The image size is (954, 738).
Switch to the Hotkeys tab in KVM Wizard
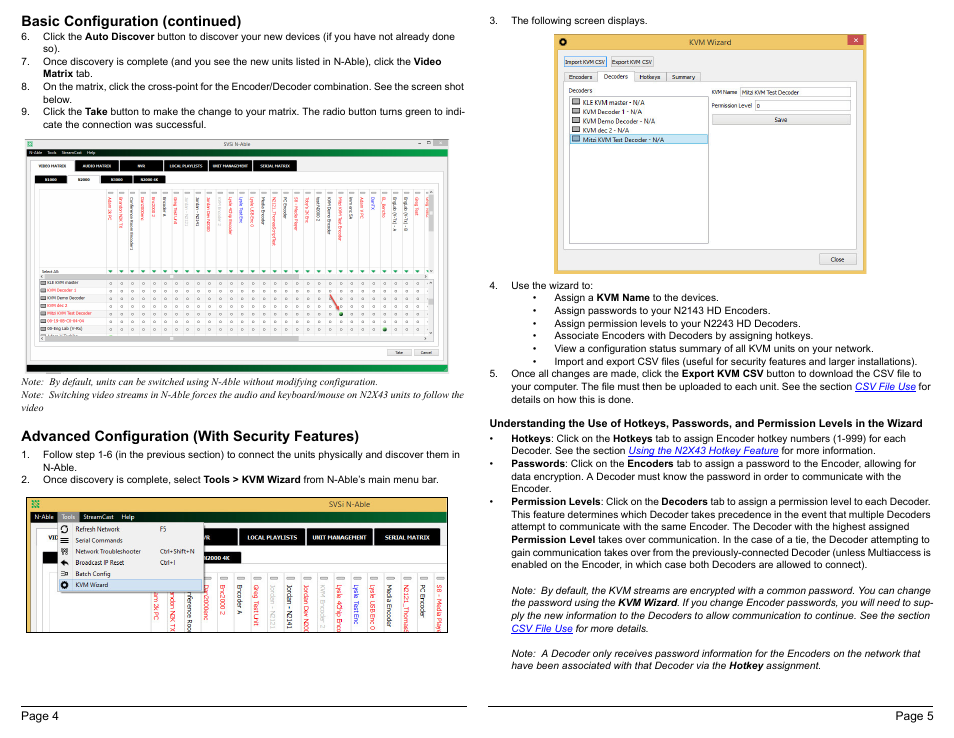650,77
